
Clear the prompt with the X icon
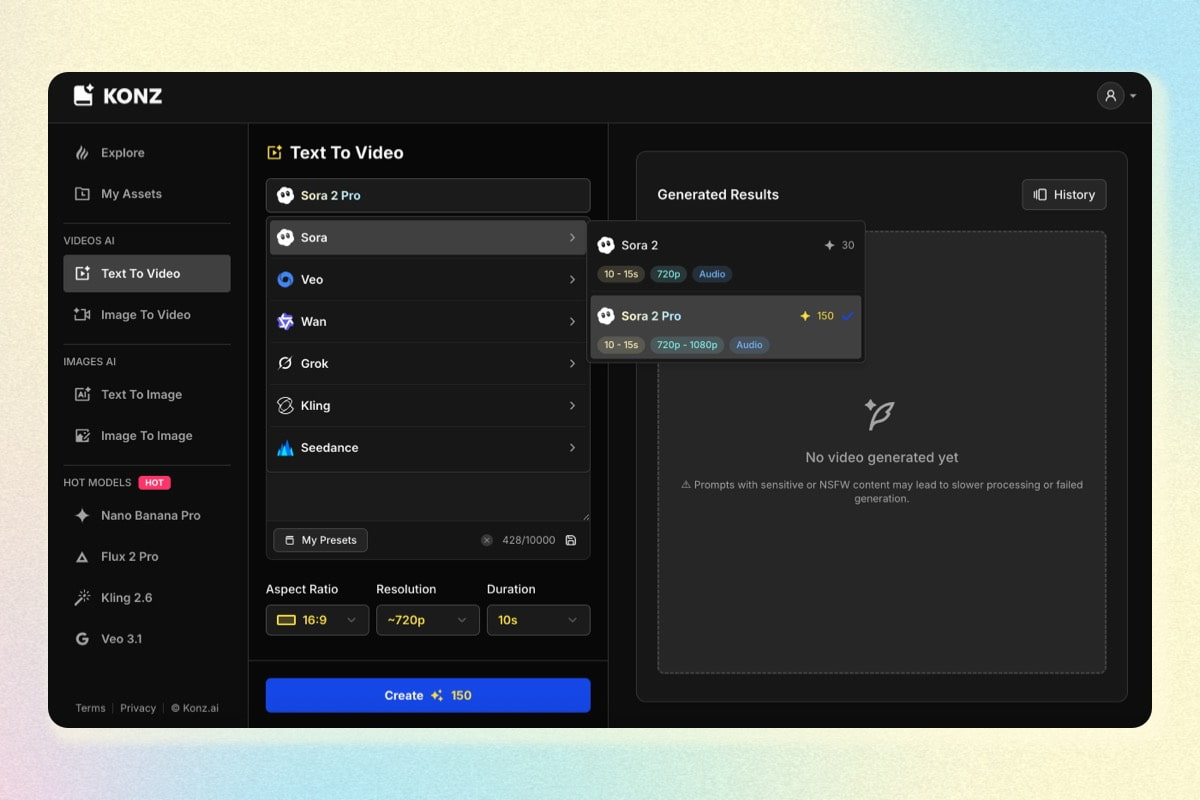tap(487, 540)
